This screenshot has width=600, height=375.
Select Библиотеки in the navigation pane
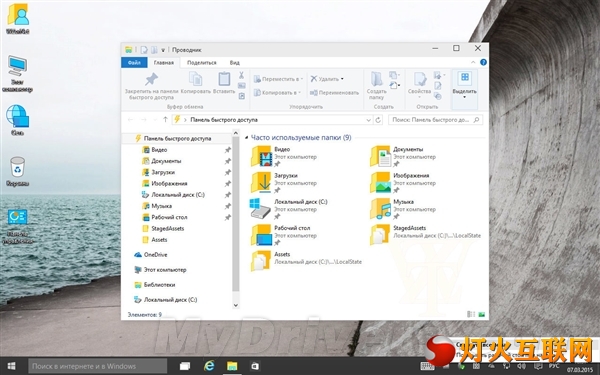pyautogui.click(x=159, y=285)
